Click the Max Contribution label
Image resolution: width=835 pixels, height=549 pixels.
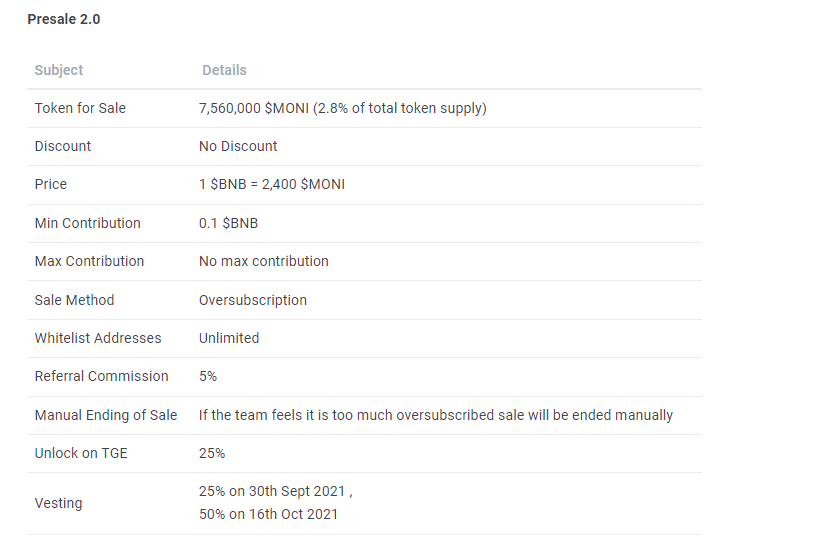pyautogui.click(x=89, y=261)
